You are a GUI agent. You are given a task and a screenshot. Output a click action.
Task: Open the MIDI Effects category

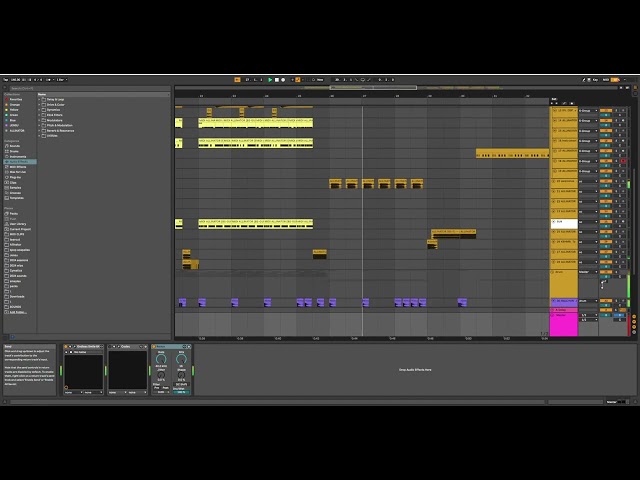18,167
